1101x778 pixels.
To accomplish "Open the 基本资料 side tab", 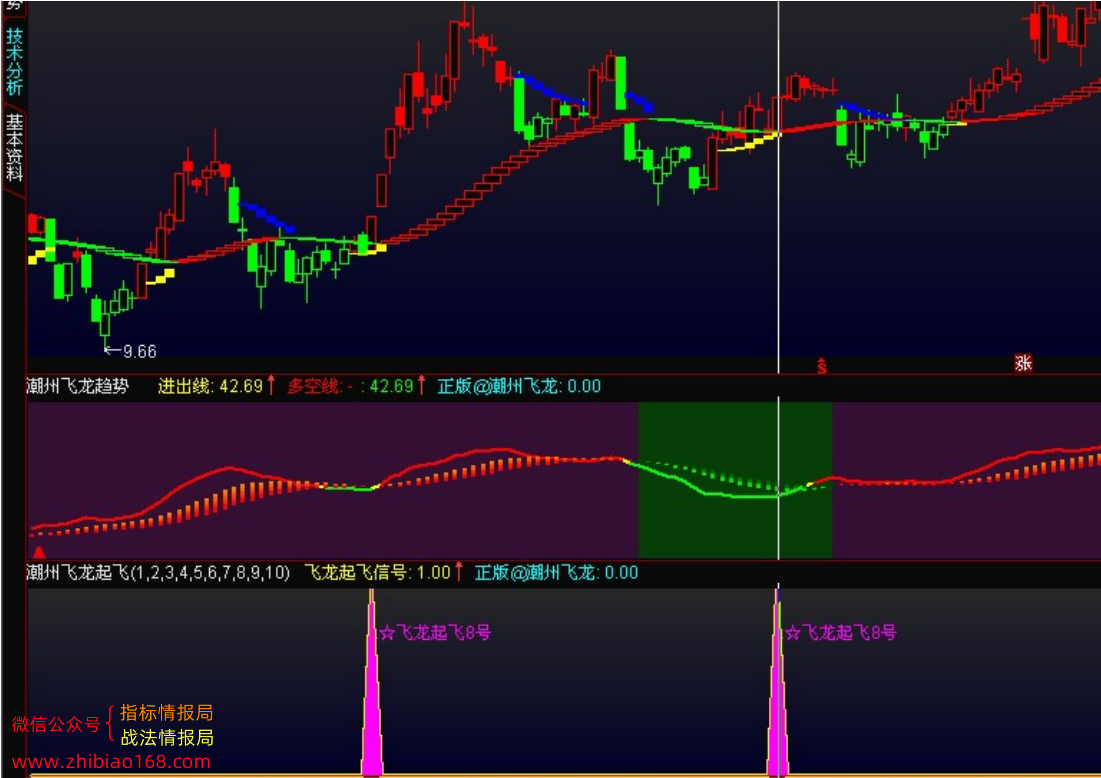I will pyautogui.click(x=14, y=147).
